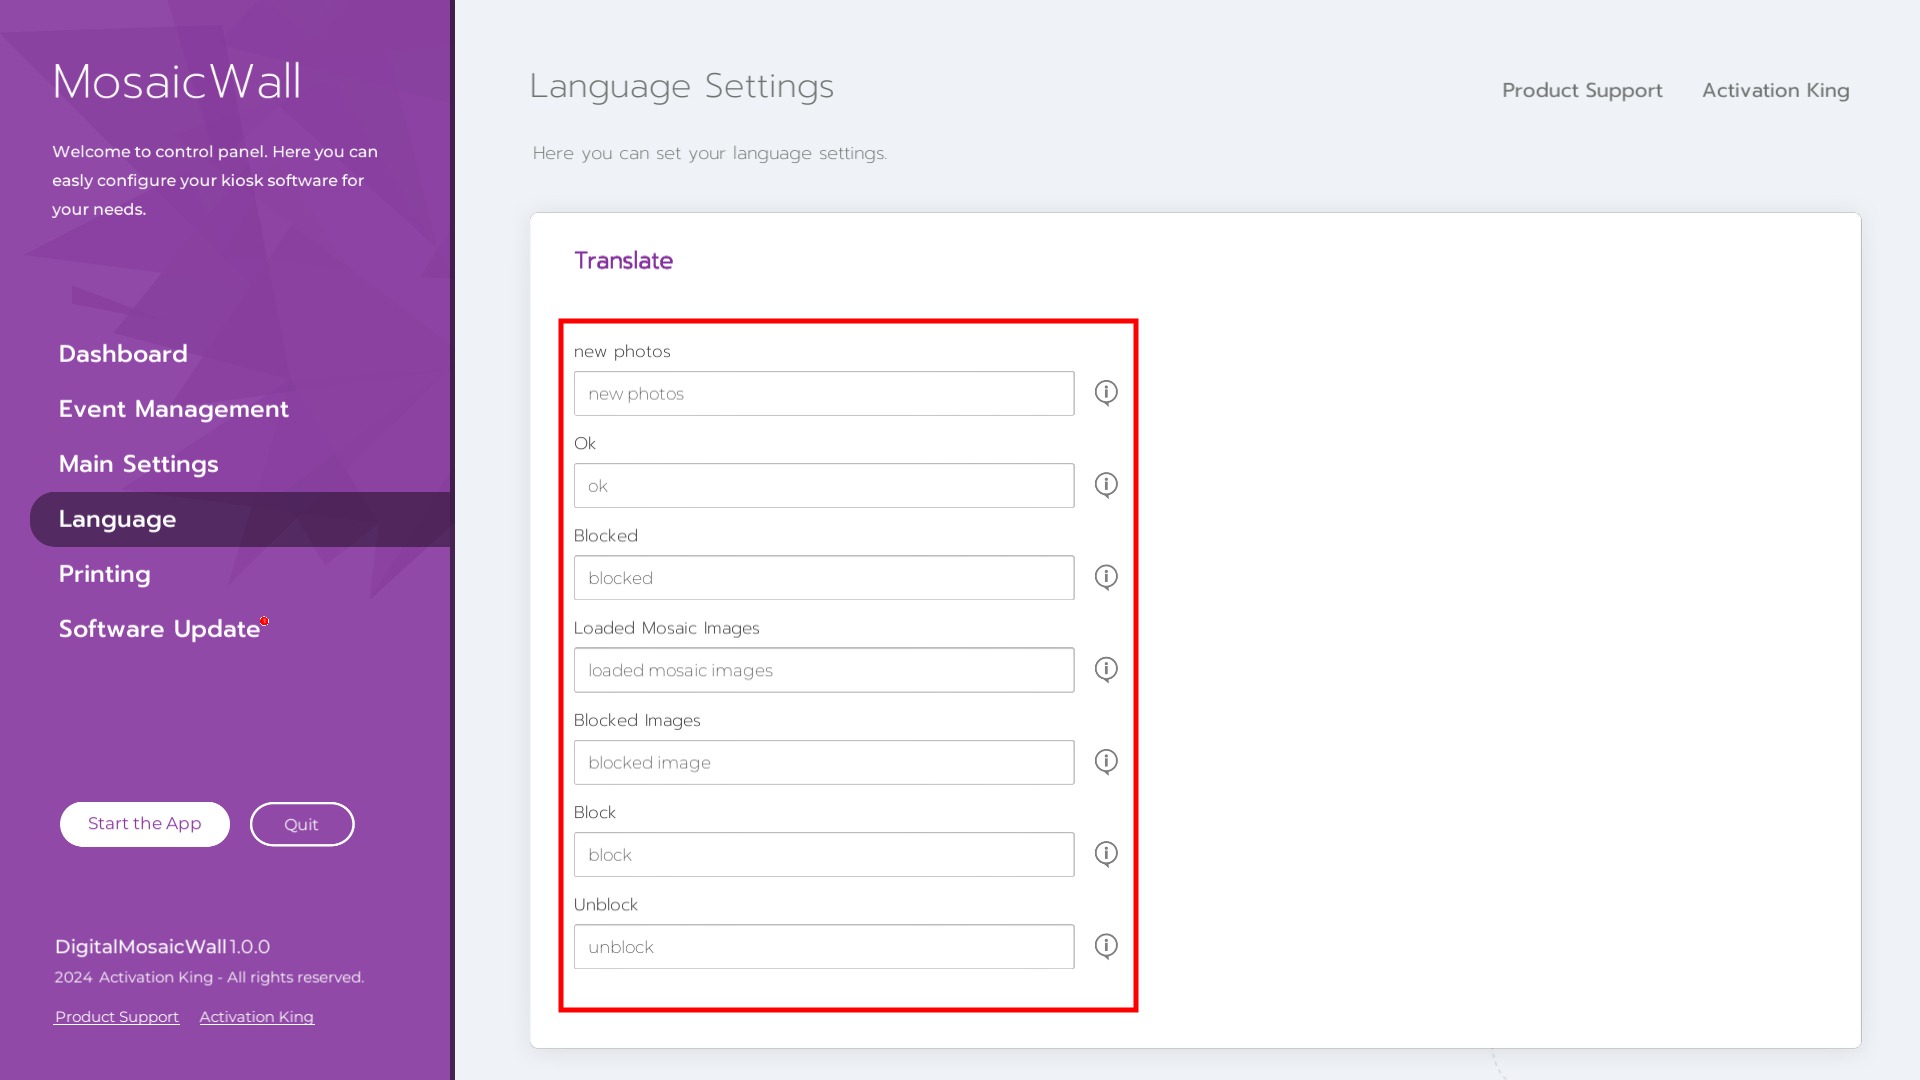This screenshot has width=1920, height=1080.
Task: Open info for Loaded Mosaic Images
Action: point(1105,669)
